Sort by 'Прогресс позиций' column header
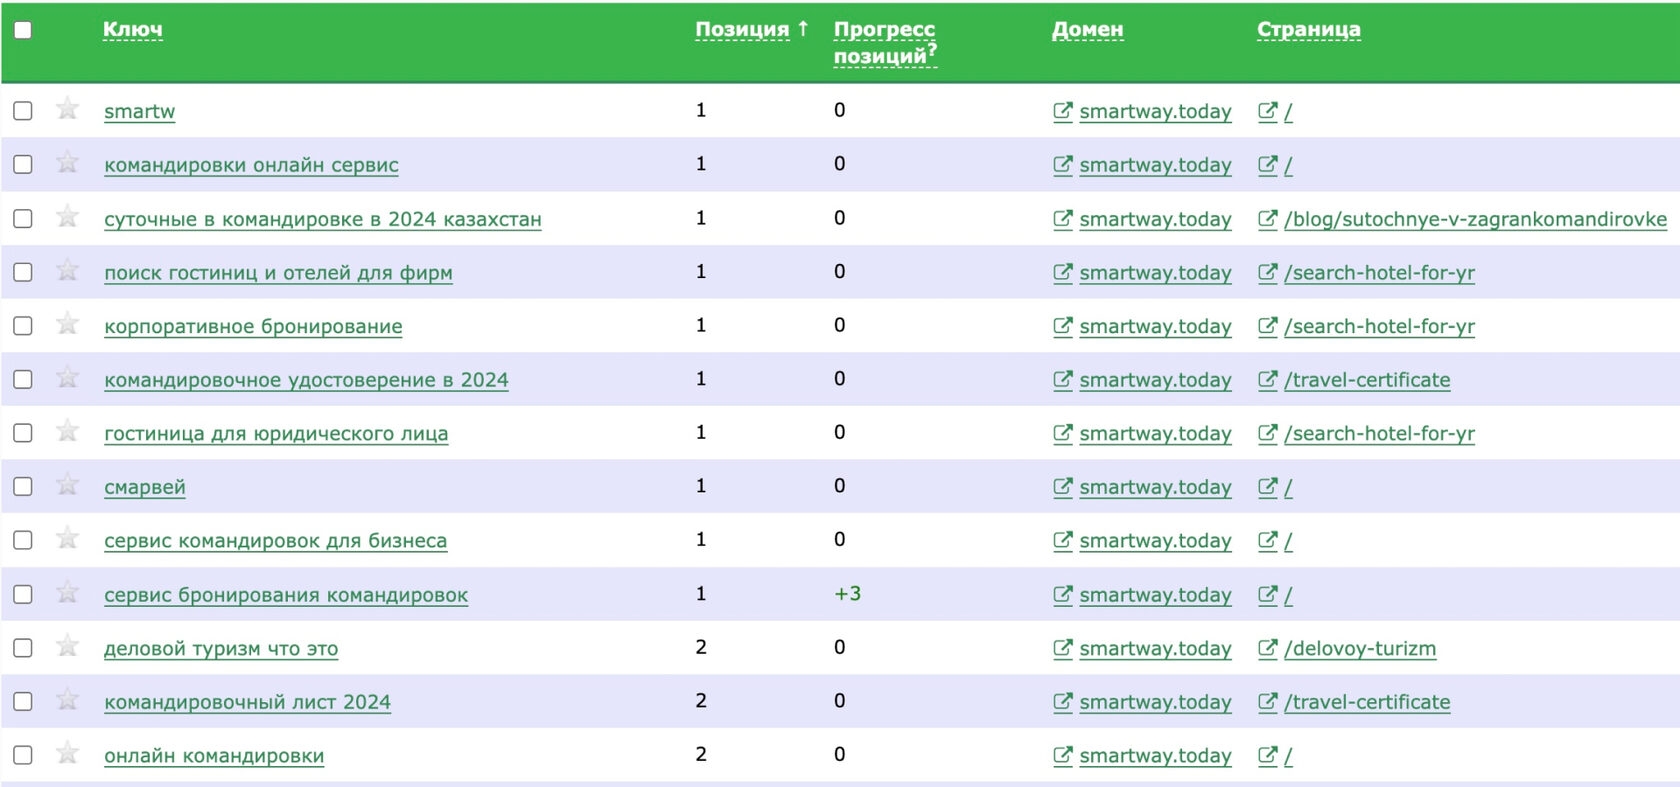 (884, 42)
